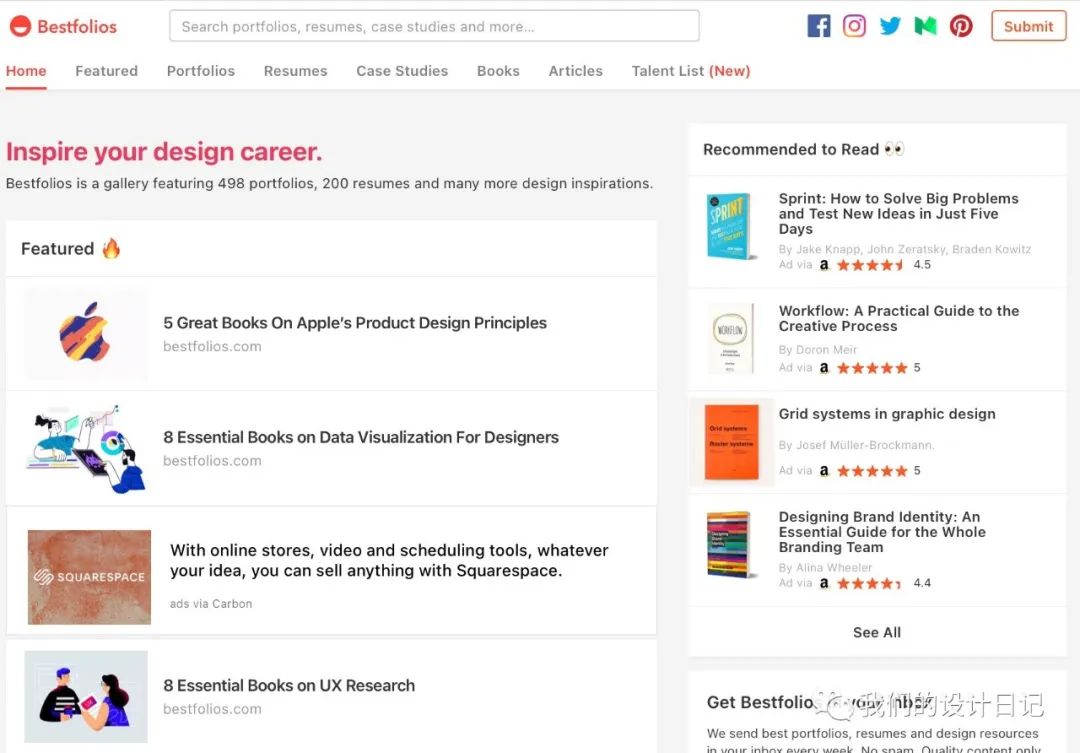Image resolution: width=1080 pixels, height=753 pixels.
Task: Click the colorful Apple logo thumbnail
Action: 85,333
